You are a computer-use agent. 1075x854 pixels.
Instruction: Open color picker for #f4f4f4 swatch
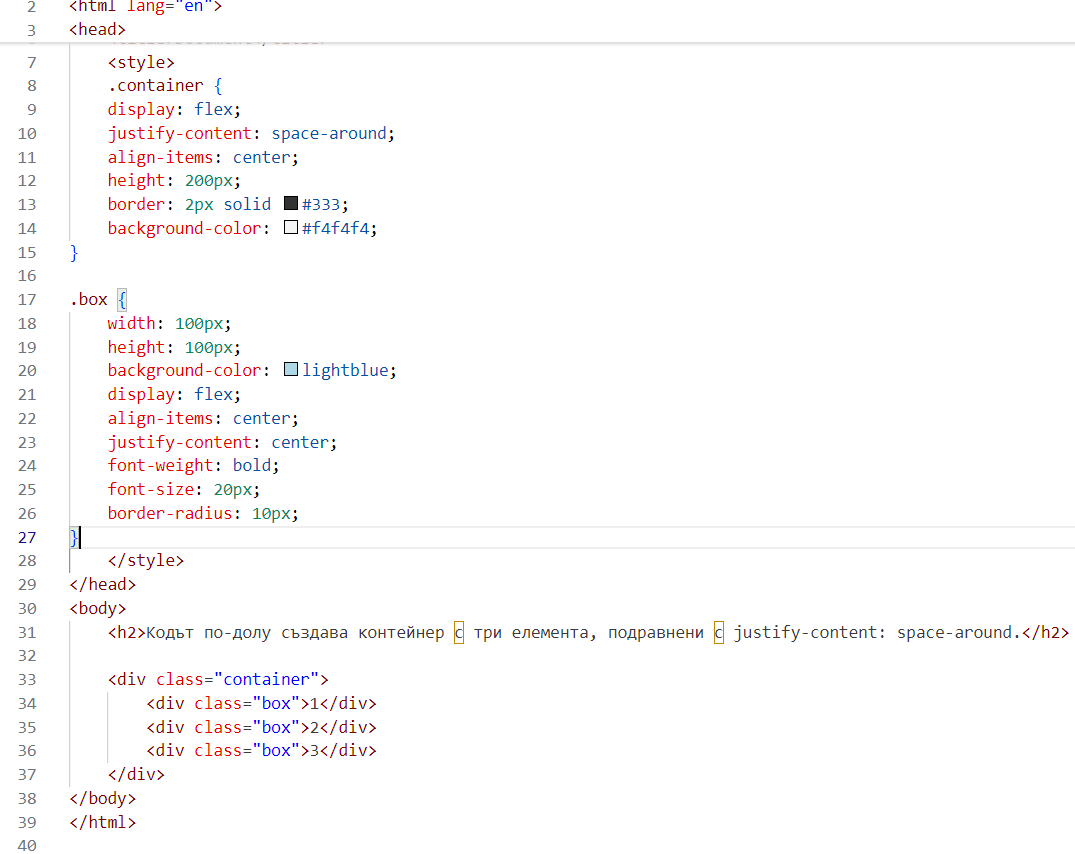tap(291, 228)
